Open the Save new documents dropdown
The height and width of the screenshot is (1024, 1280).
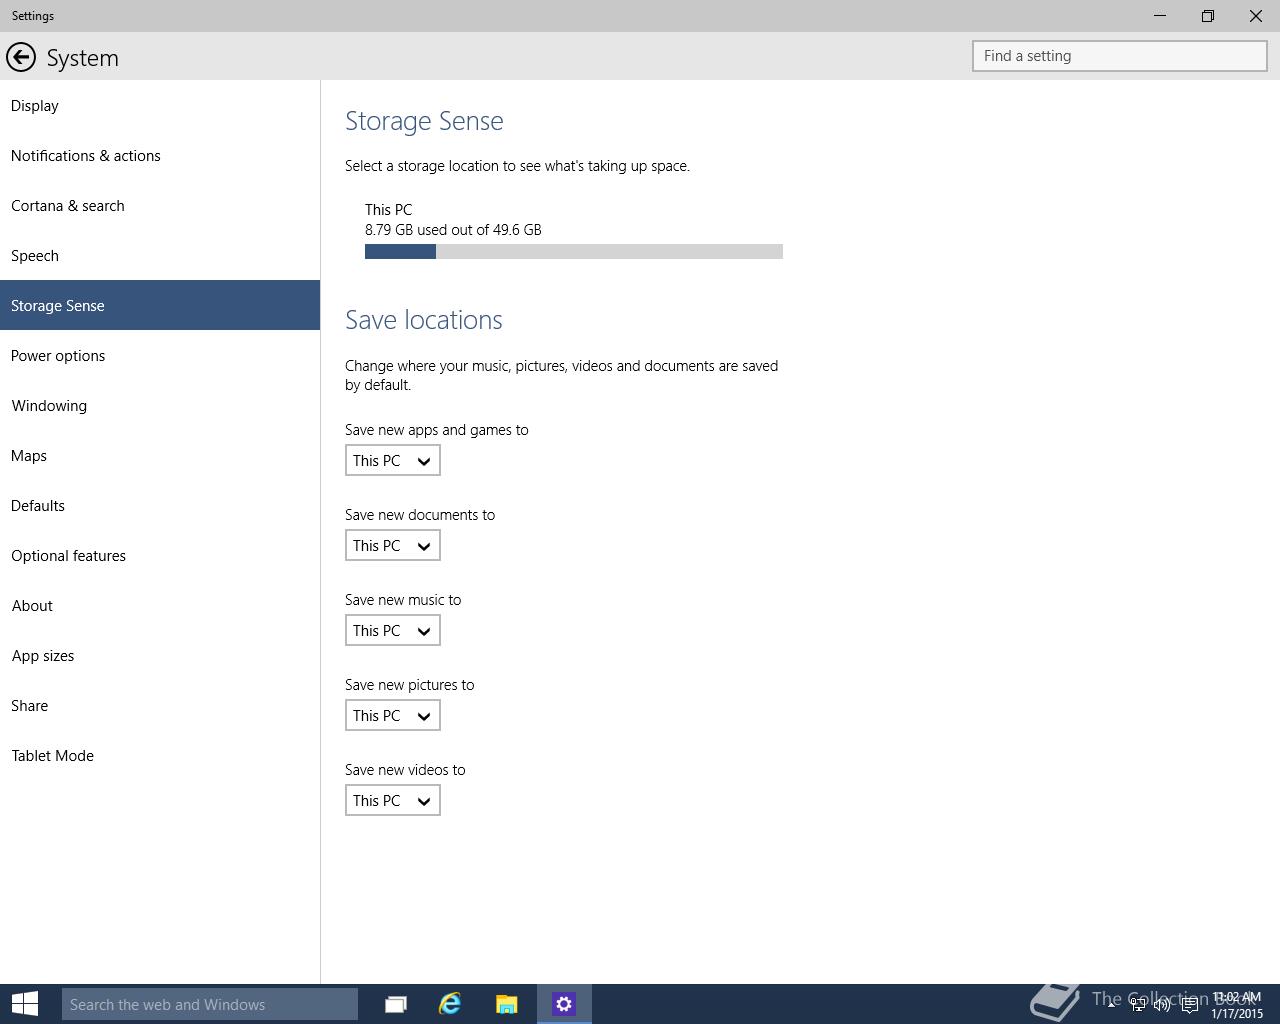click(393, 546)
